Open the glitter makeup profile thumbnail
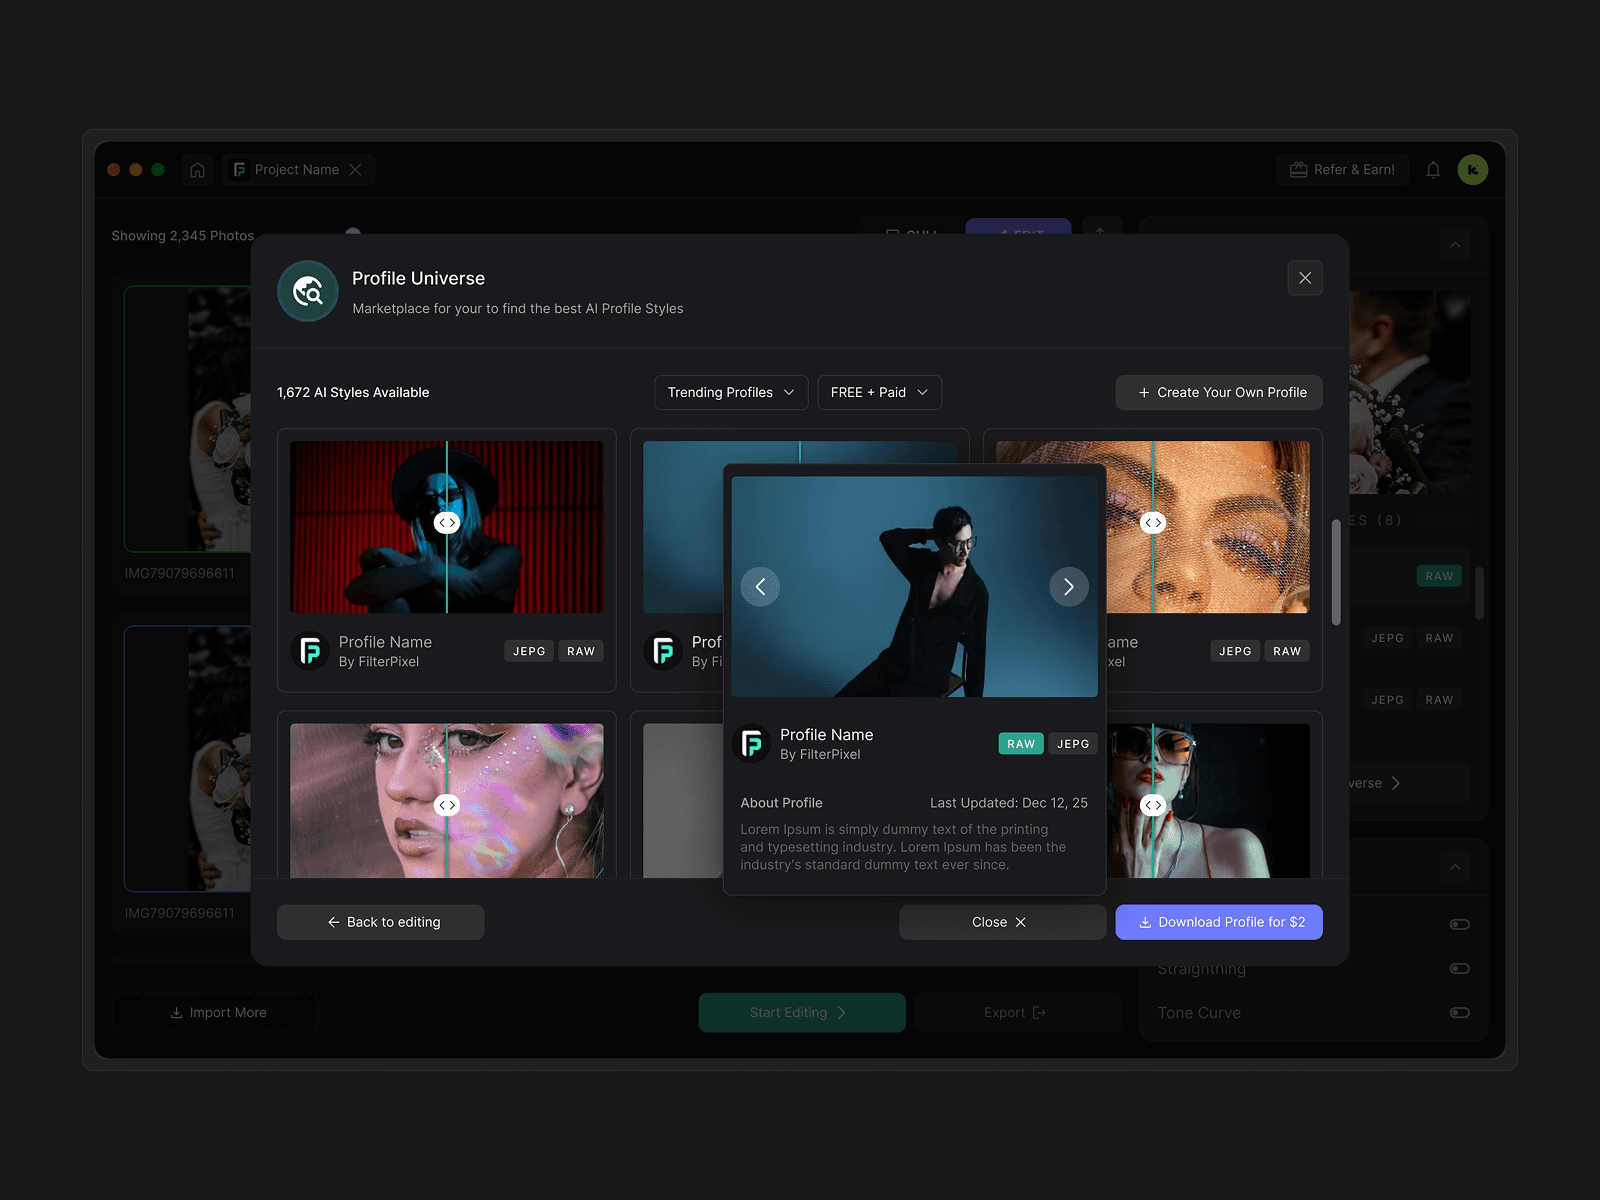1600x1200 pixels. [x=447, y=801]
